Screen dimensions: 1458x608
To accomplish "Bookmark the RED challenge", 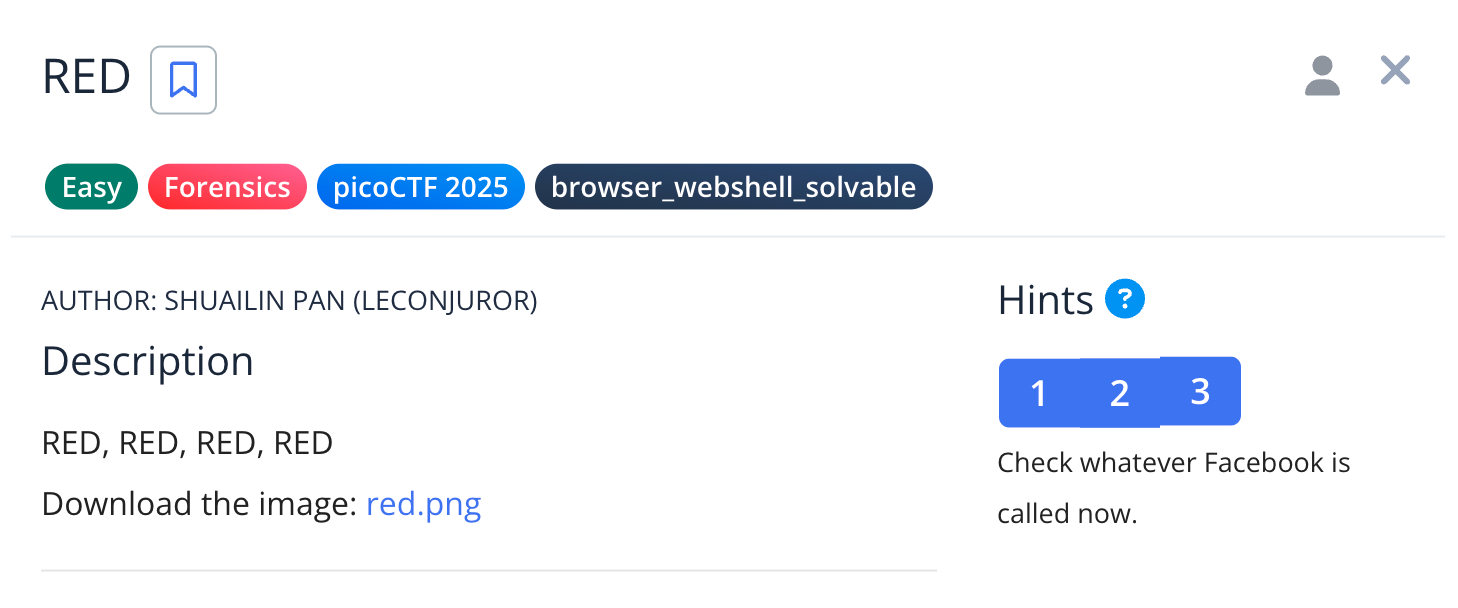I will pos(183,80).
